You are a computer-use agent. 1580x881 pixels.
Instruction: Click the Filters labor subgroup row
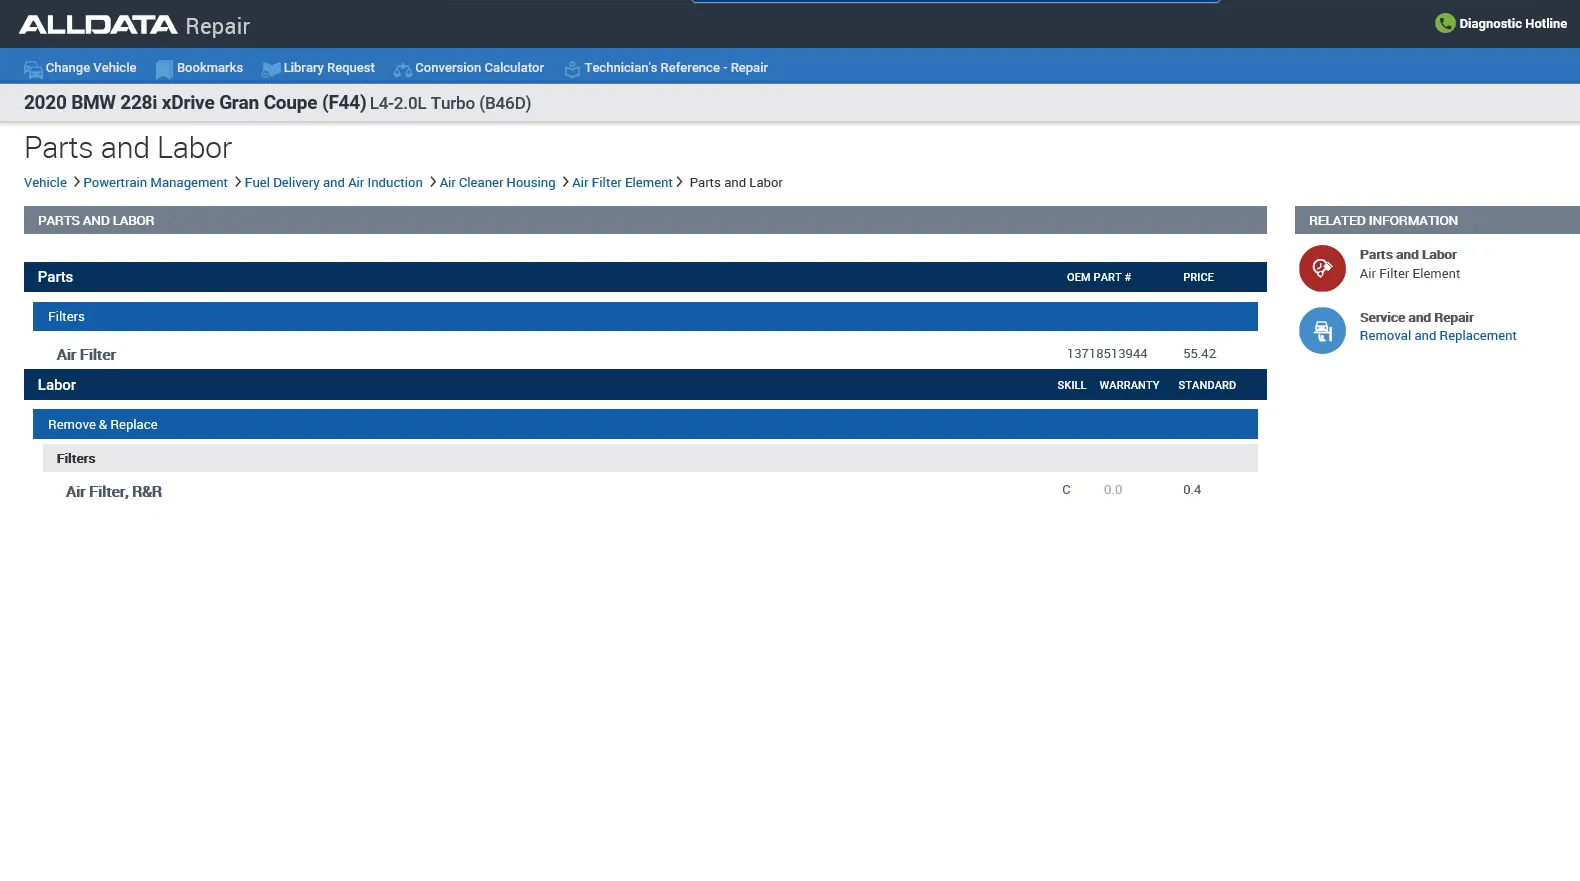coord(650,458)
